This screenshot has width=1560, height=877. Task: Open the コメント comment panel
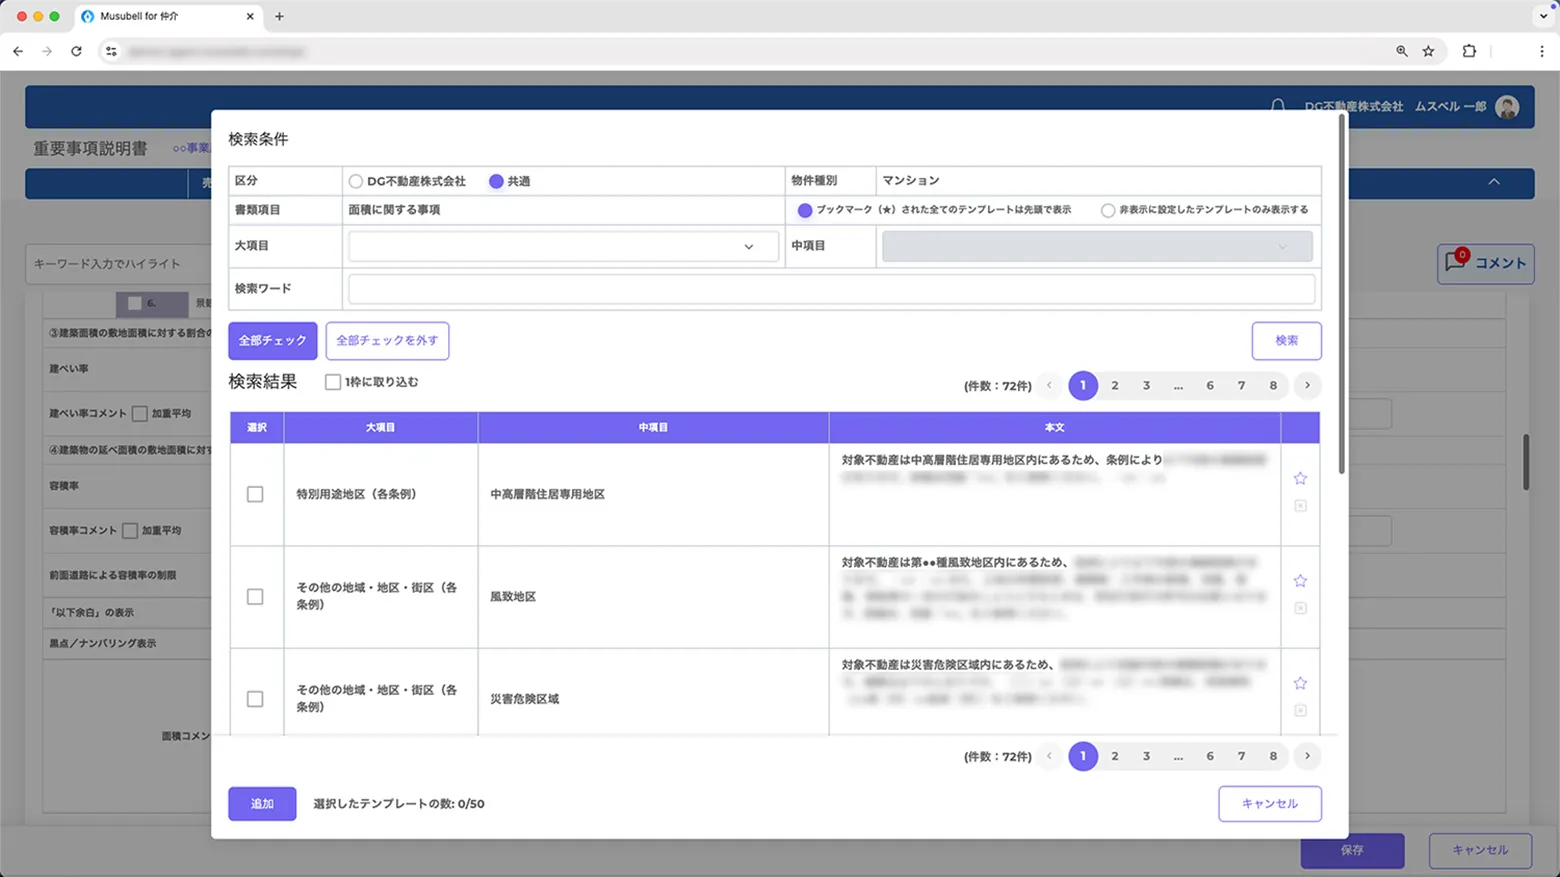[1485, 264]
